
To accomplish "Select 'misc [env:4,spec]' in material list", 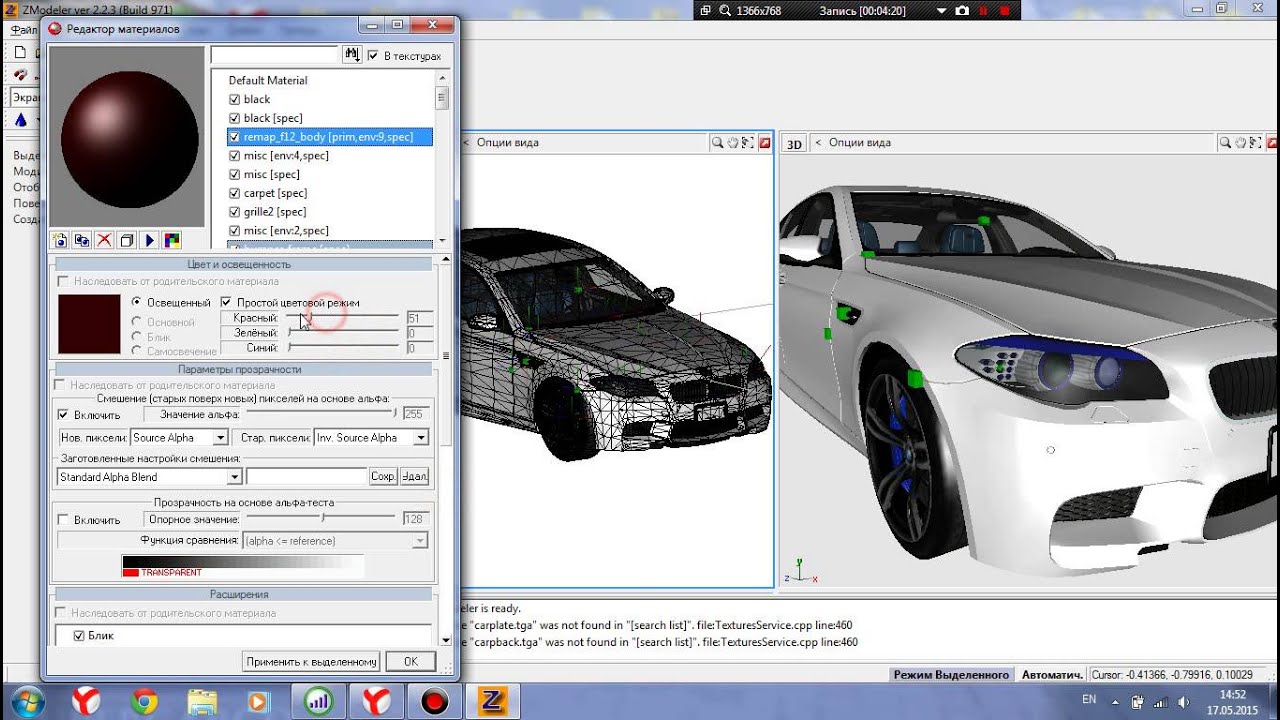I will (x=286, y=155).
